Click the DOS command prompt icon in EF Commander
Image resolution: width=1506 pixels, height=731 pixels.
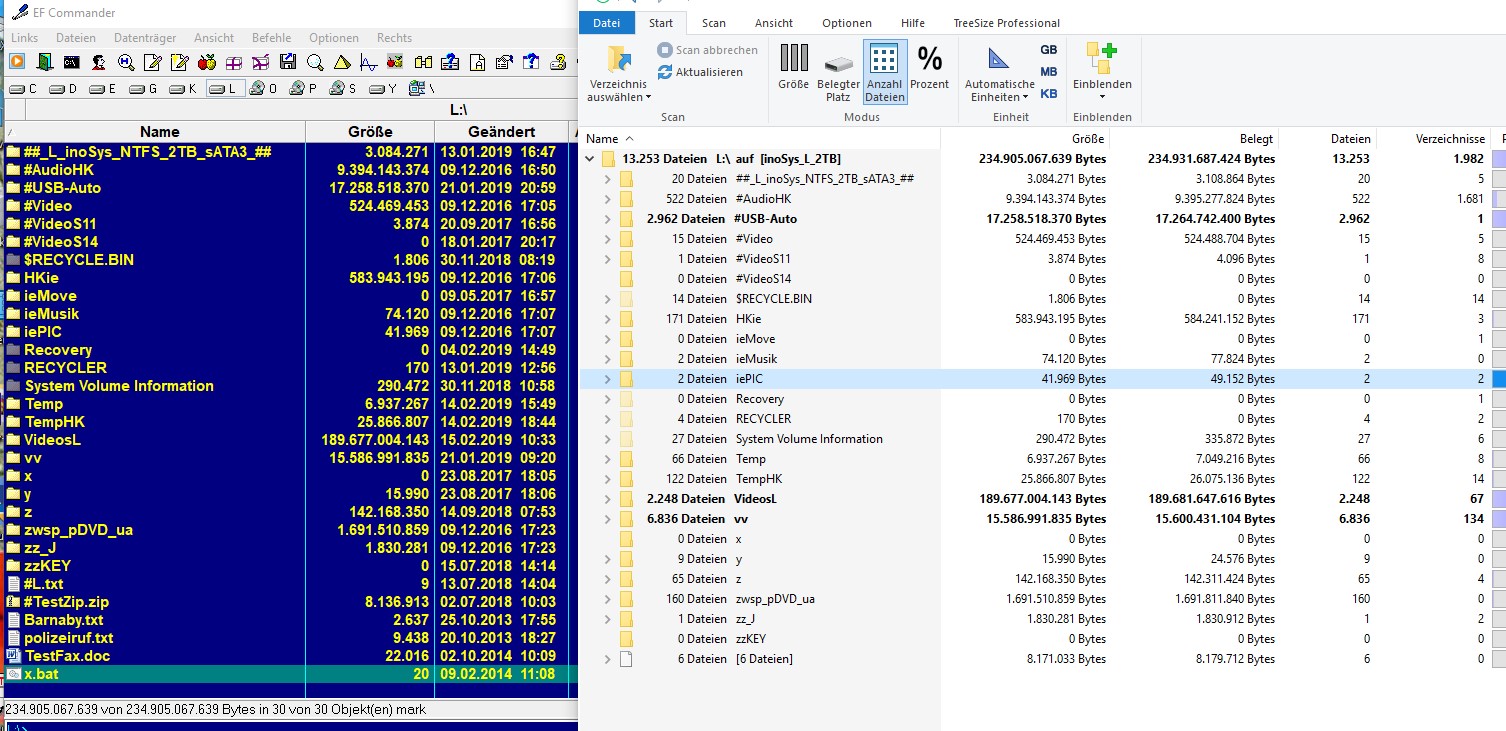71,62
